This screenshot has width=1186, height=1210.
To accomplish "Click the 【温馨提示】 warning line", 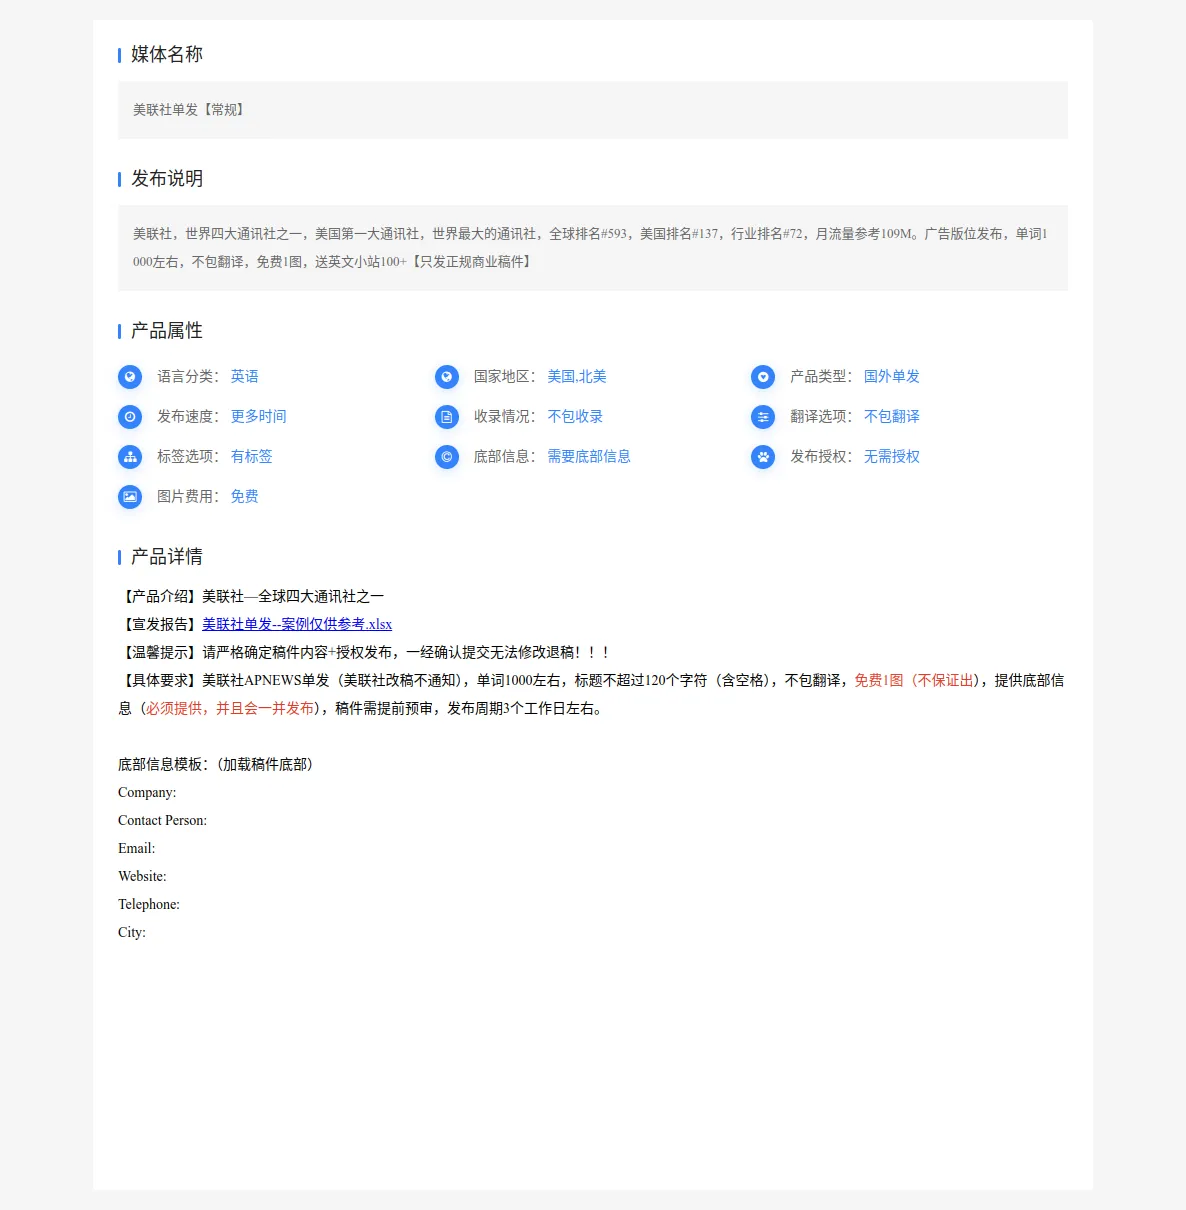I will [364, 652].
